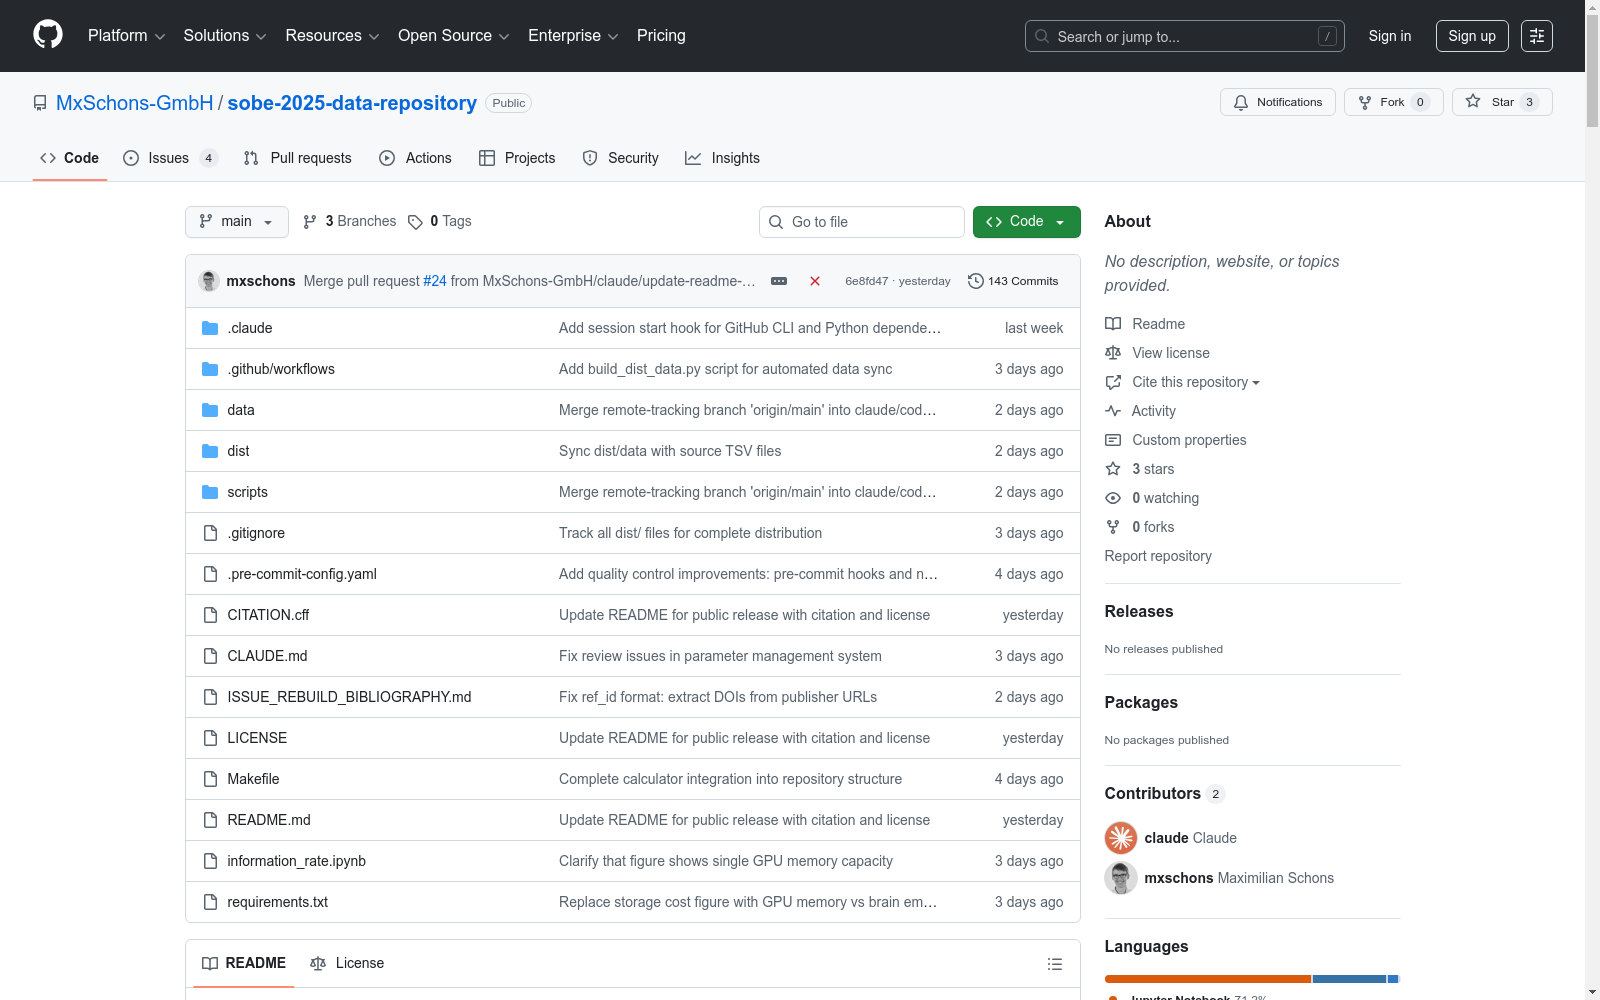Expand Cite this repository dropdown
This screenshot has width=1600, height=1000.
pyautogui.click(x=1183, y=382)
